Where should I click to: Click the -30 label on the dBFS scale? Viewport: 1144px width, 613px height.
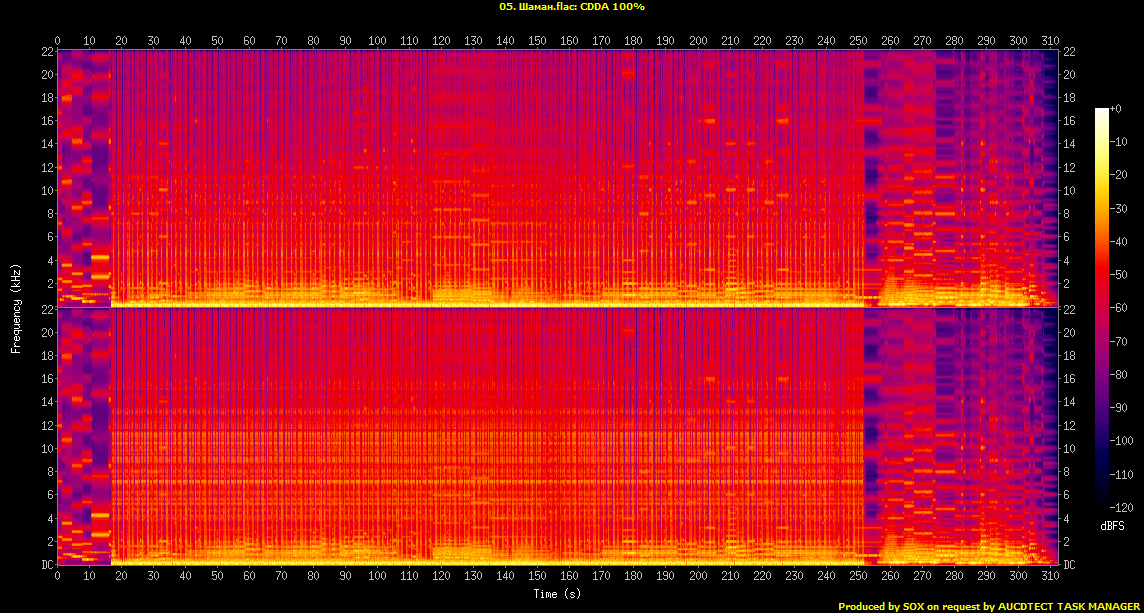1124,208
